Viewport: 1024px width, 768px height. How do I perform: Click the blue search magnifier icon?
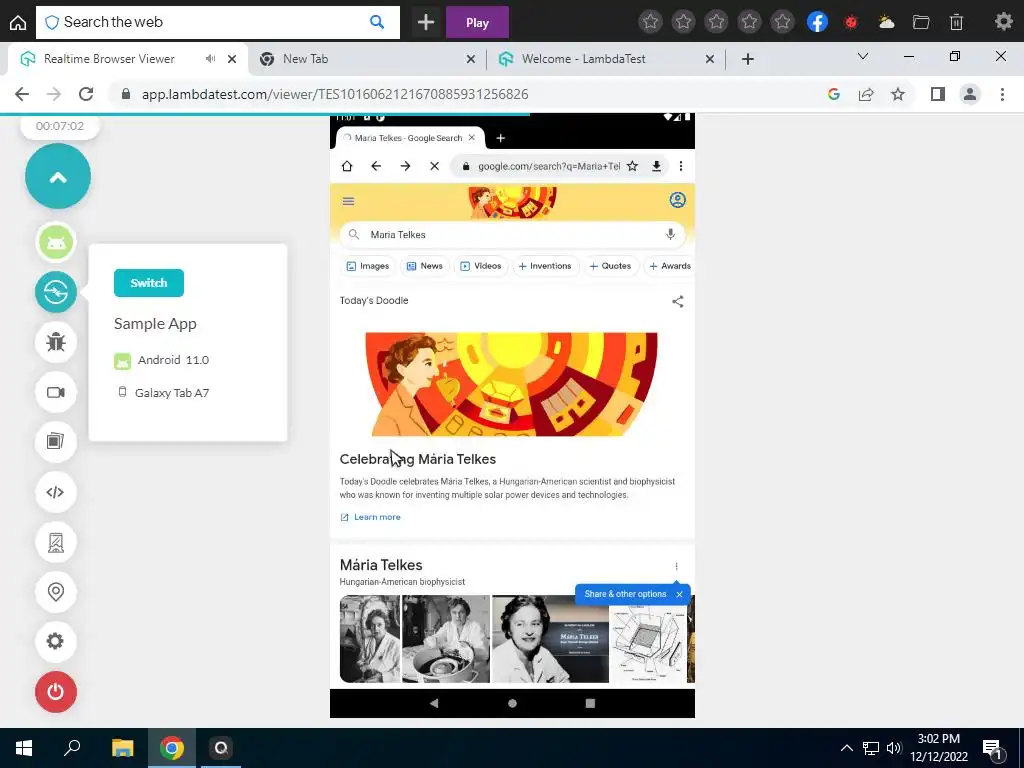pyautogui.click(x=377, y=22)
